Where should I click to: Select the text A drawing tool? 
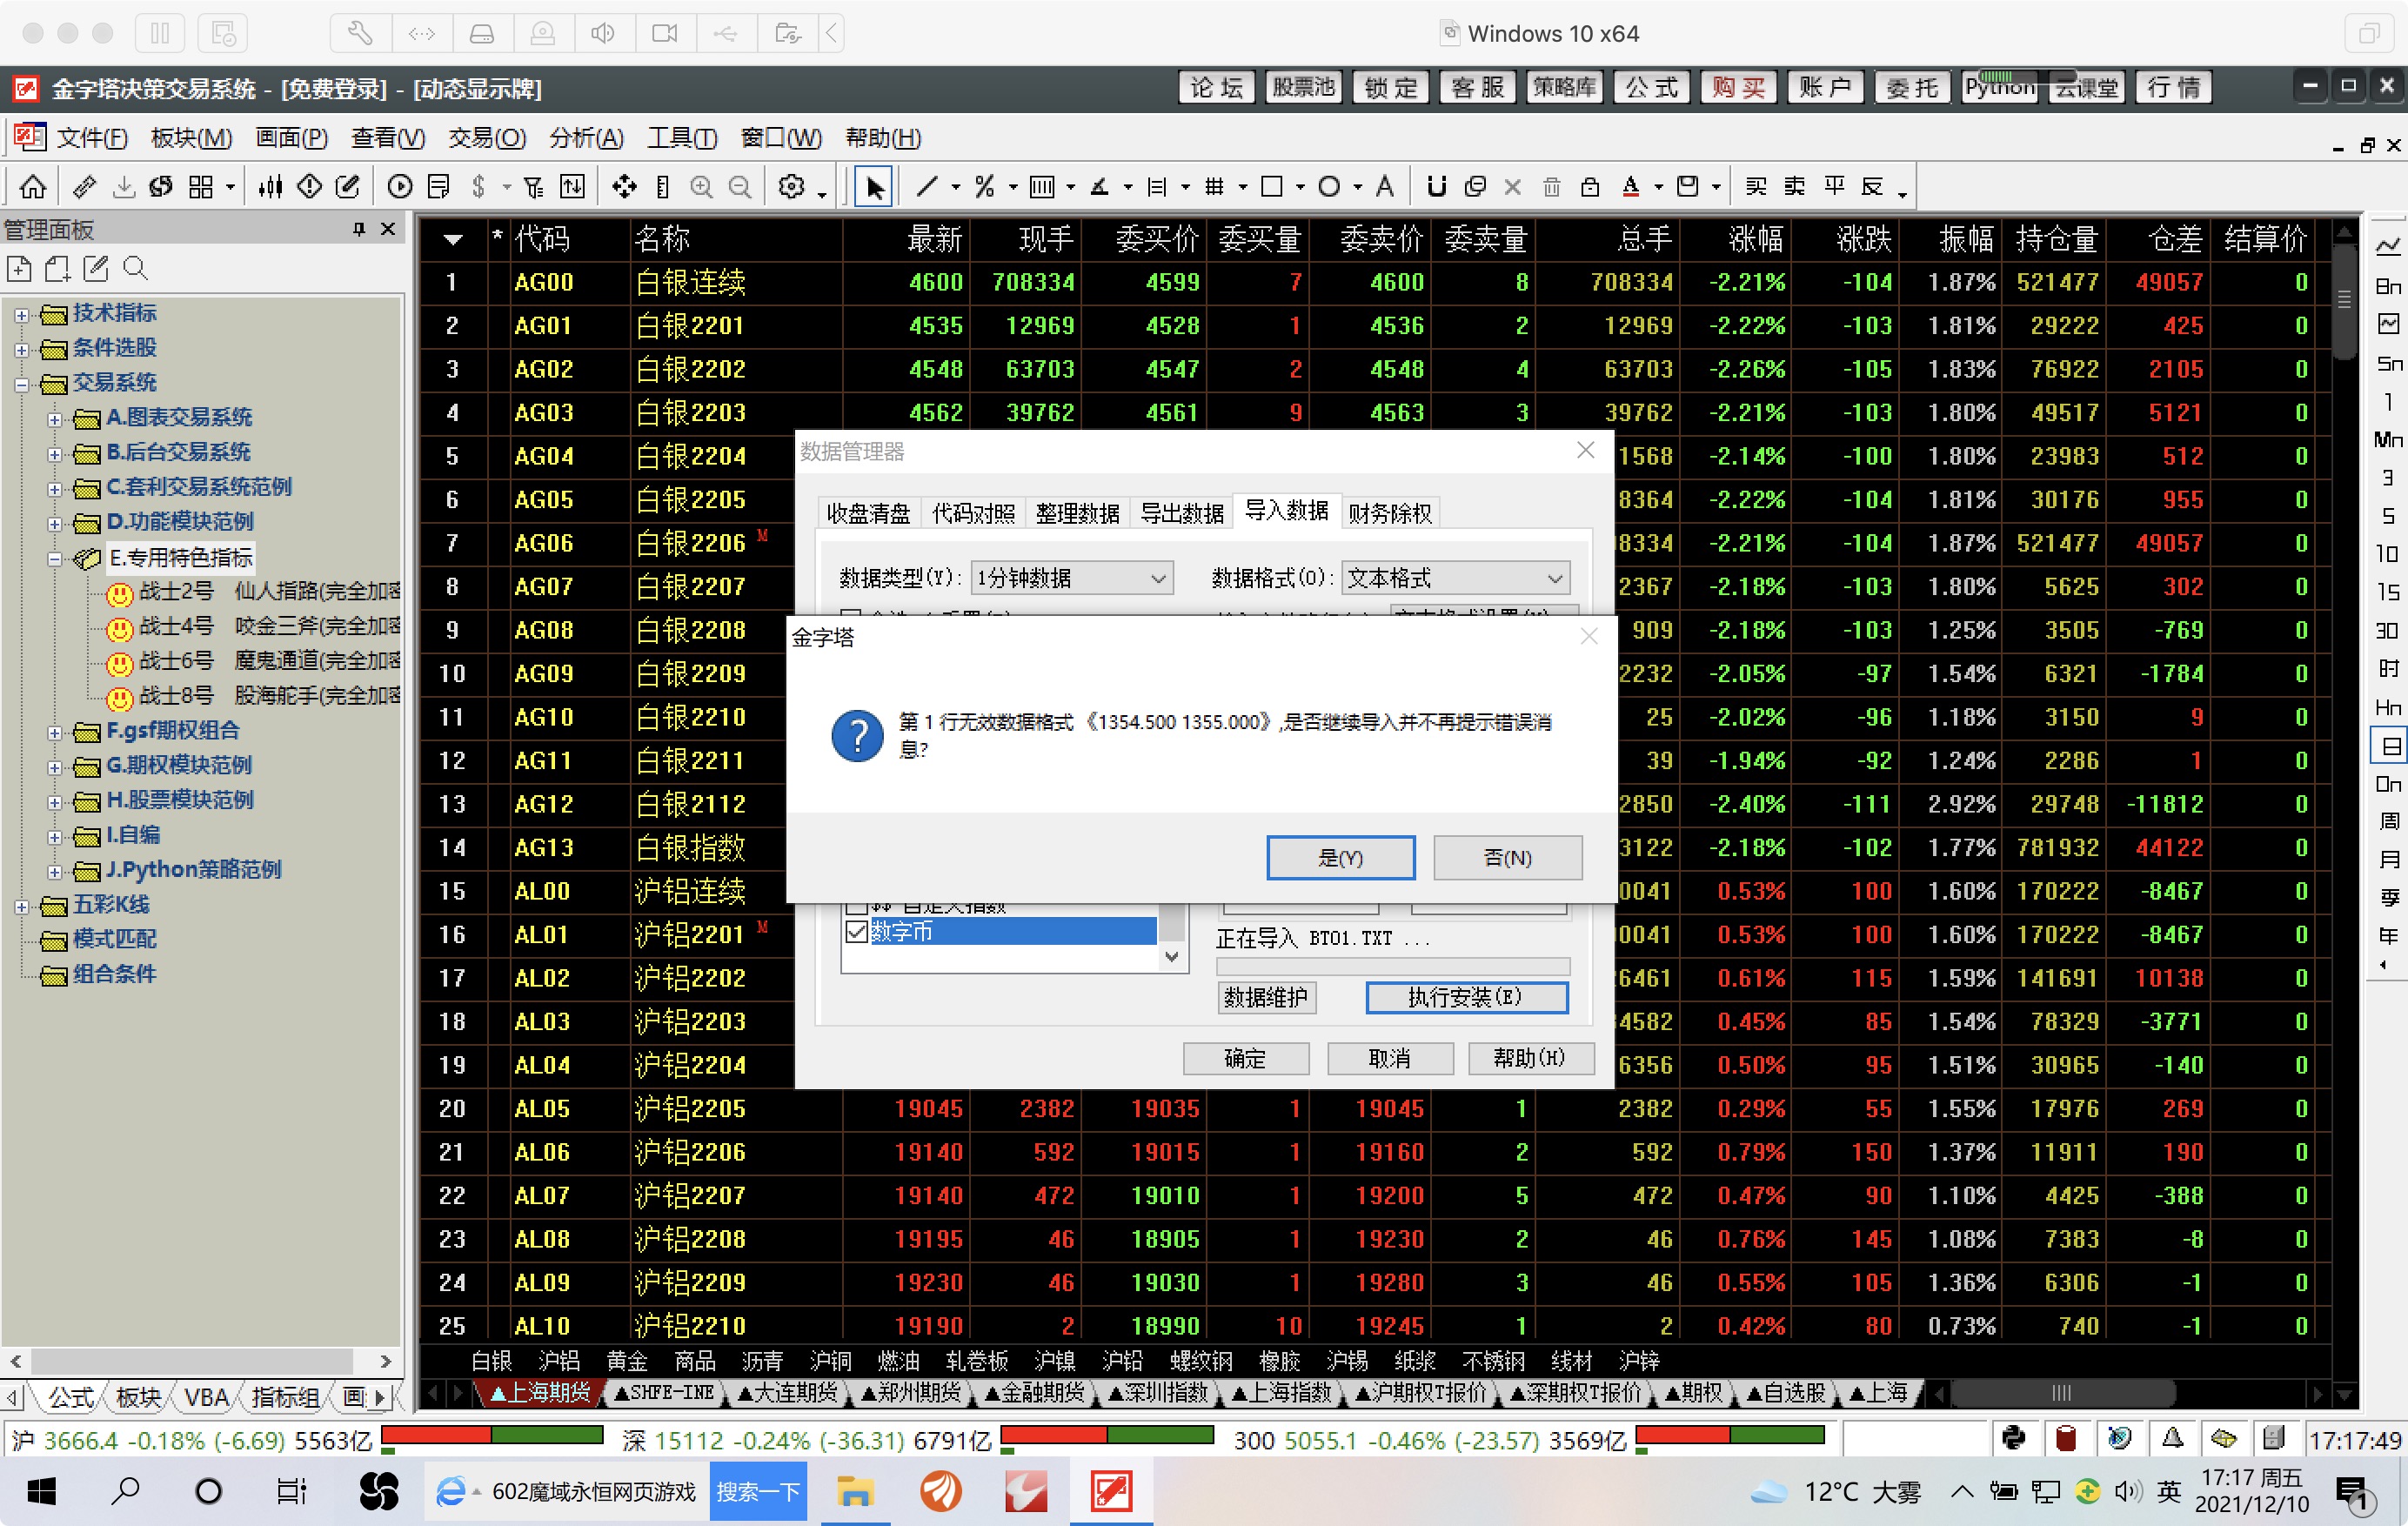(x=1385, y=187)
